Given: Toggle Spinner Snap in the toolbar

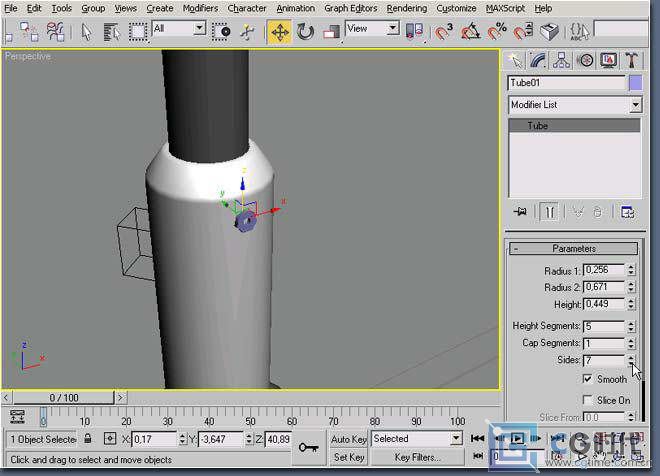Looking at the screenshot, I should (523, 32).
